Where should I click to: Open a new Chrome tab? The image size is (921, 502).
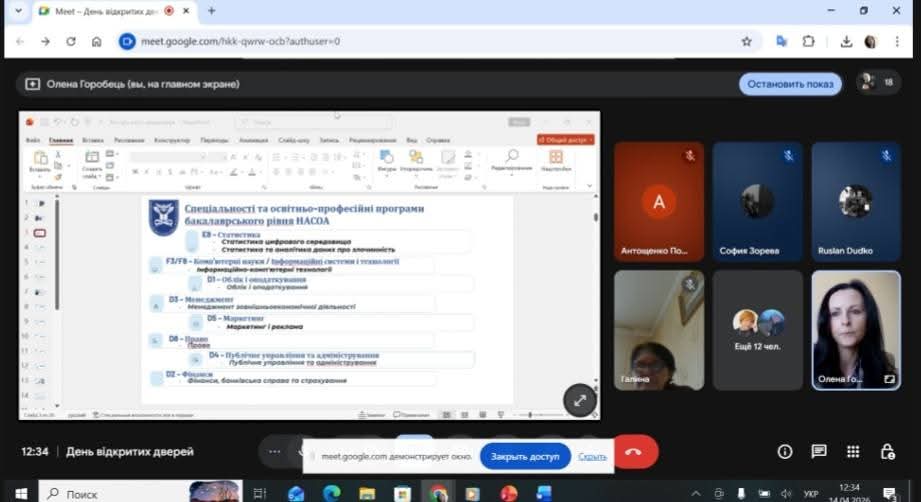point(211,11)
